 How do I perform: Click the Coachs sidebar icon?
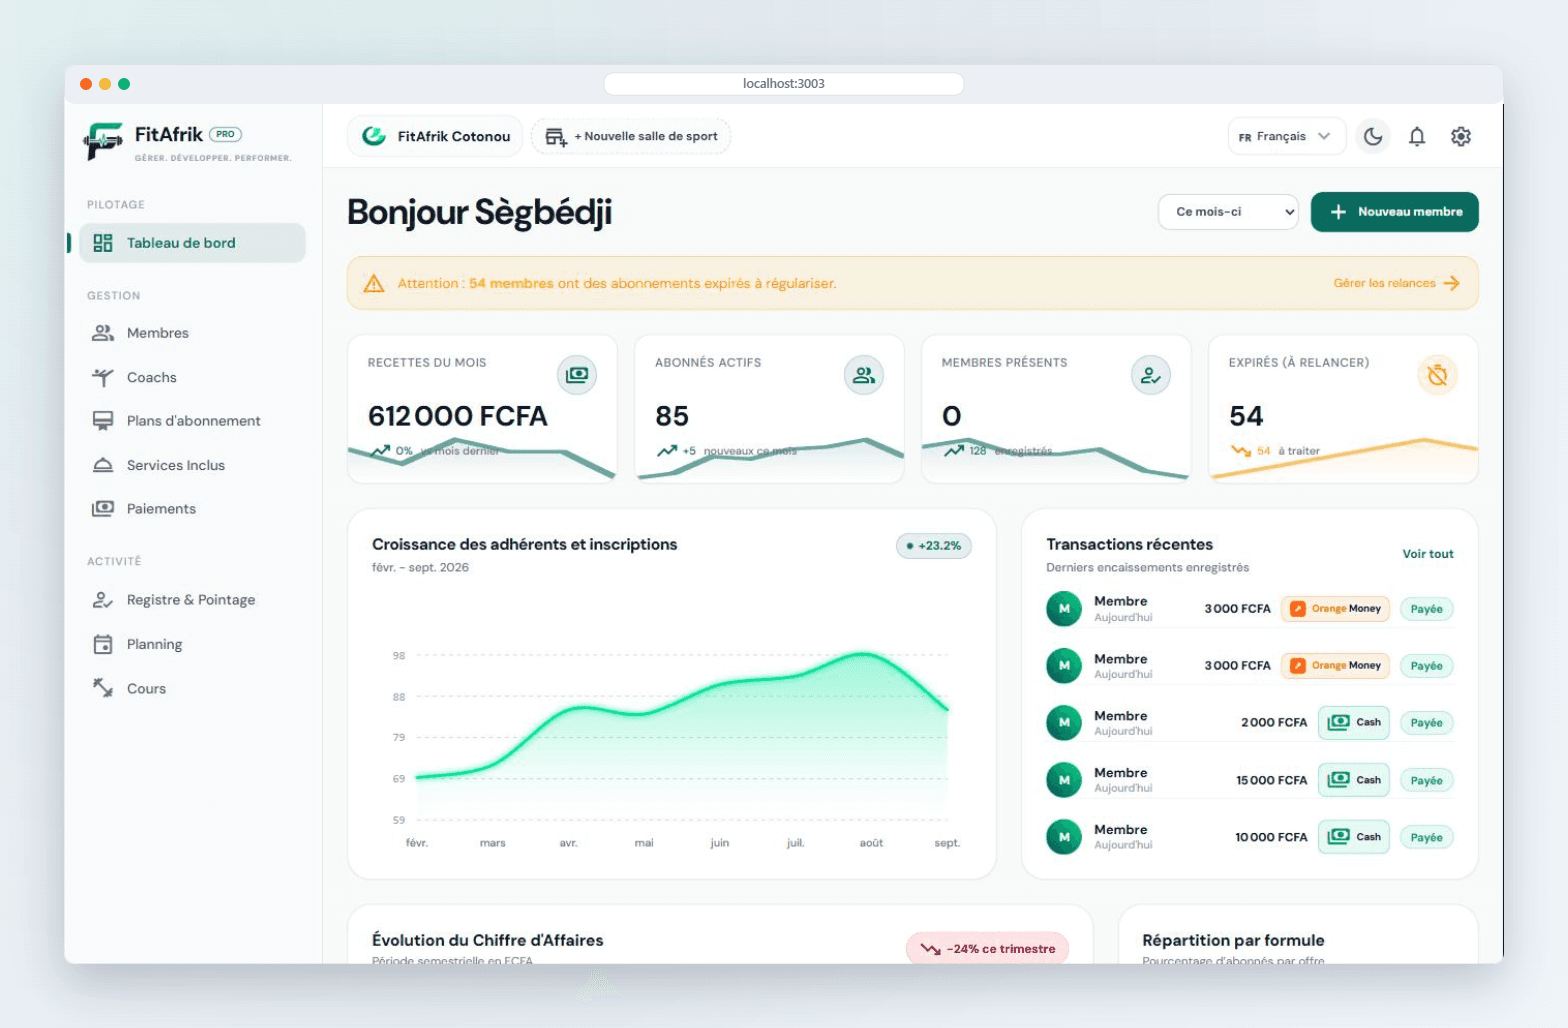pos(103,377)
